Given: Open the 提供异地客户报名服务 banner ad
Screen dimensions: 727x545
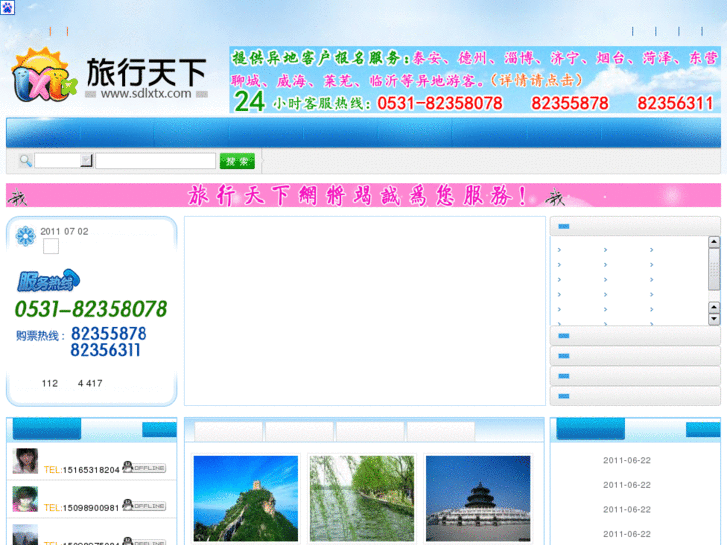Looking at the screenshot, I should [x=475, y=80].
